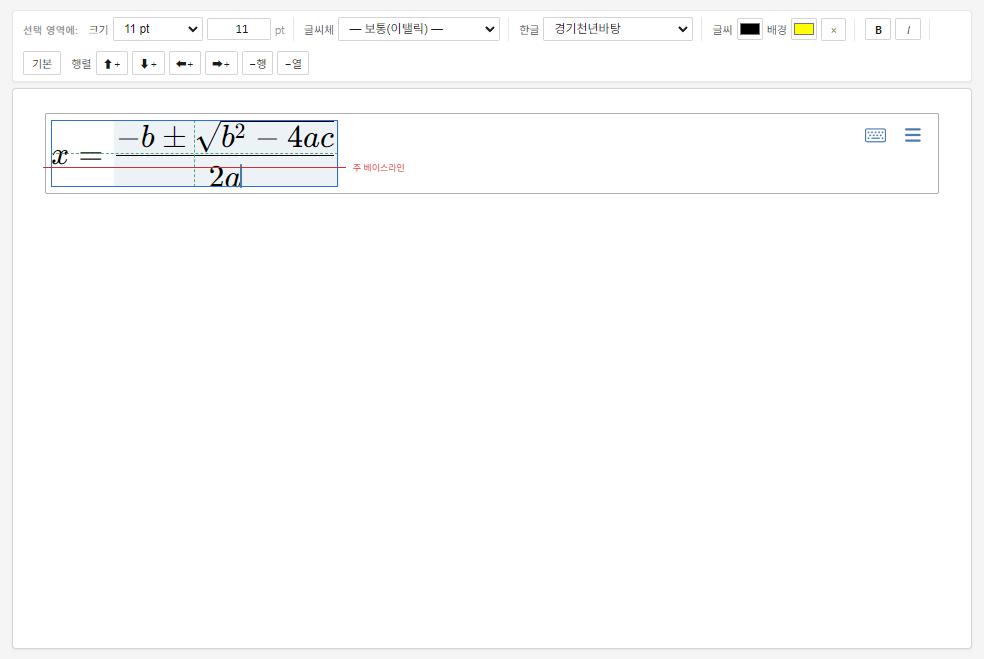Add matrix row below (down arrow button)
The width and height of the screenshot is (984, 659).
(148, 63)
